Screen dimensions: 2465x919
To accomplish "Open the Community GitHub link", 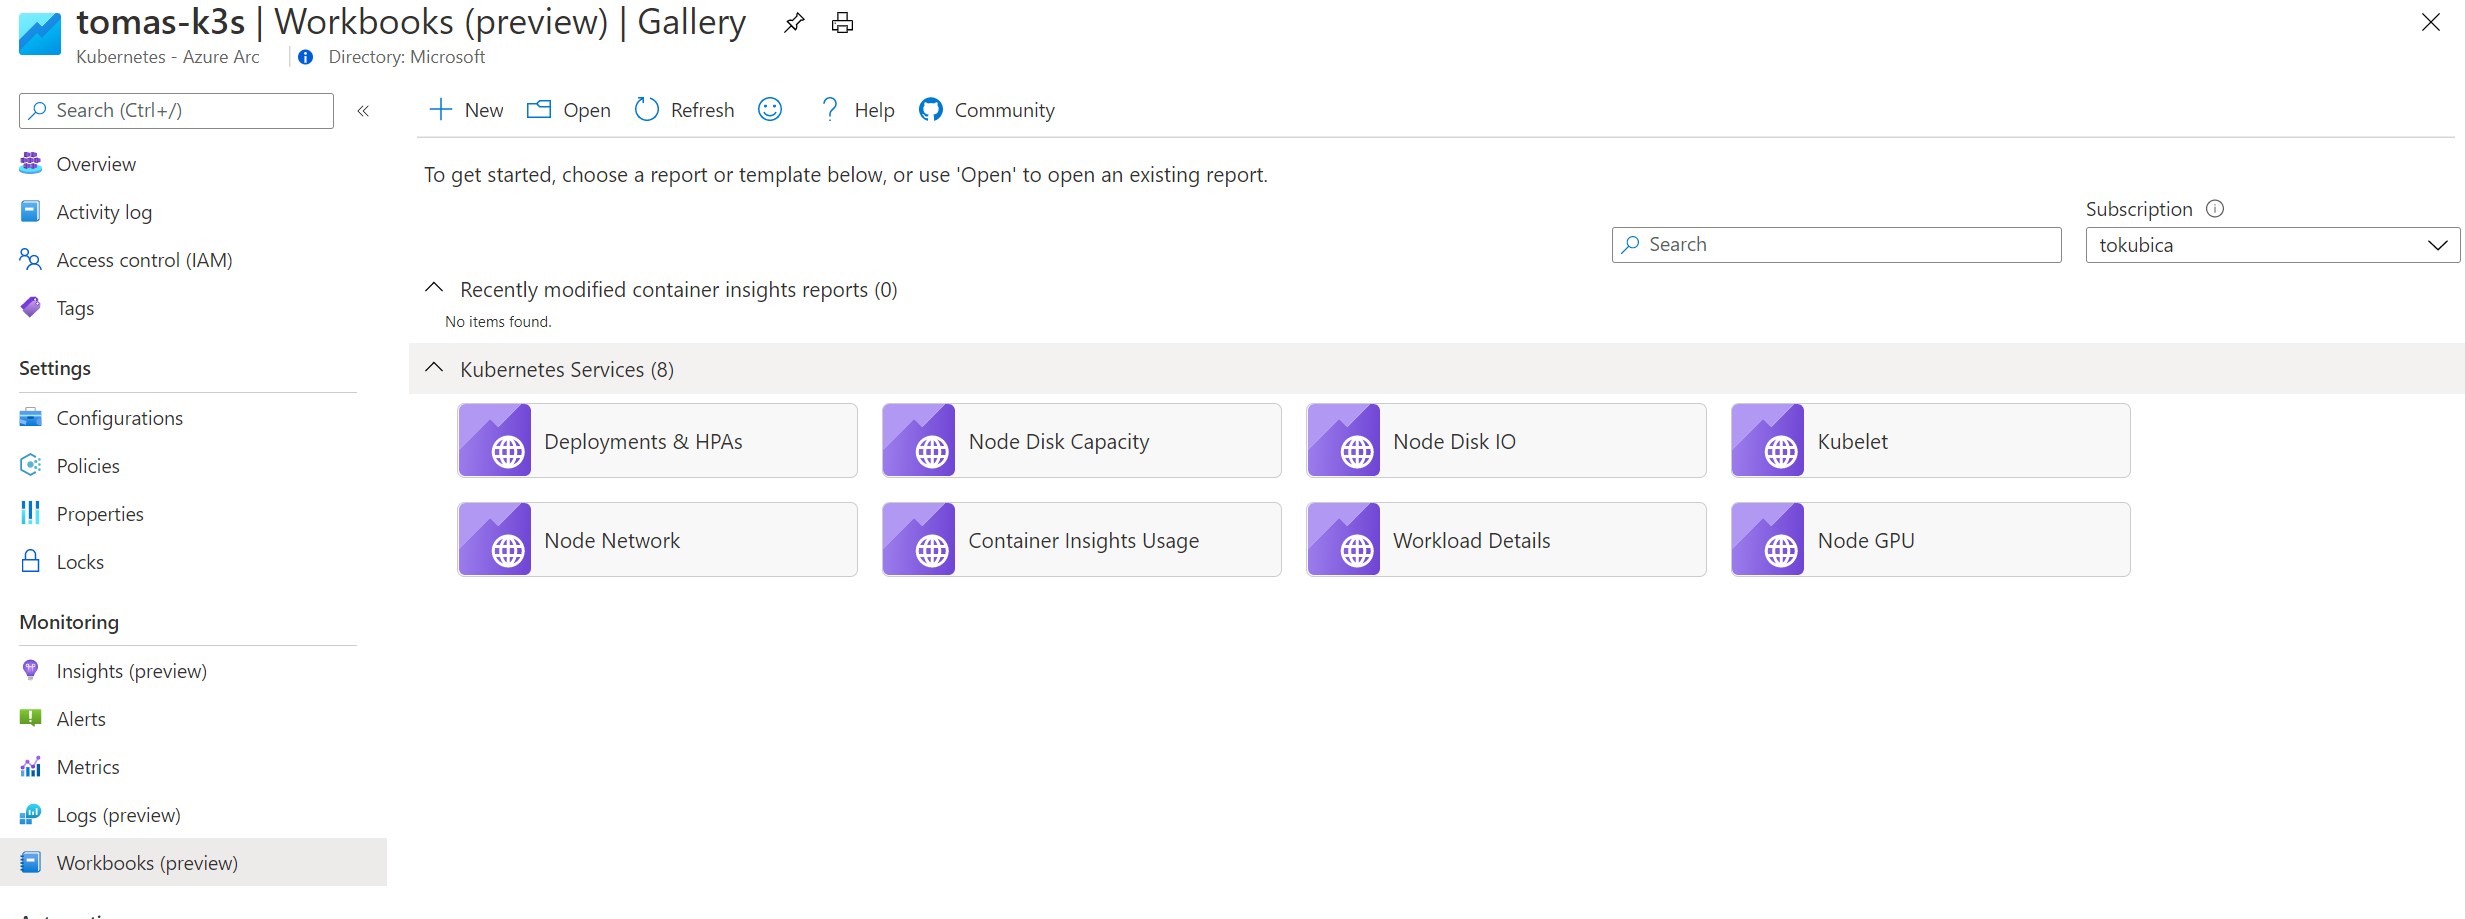I will (987, 110).
